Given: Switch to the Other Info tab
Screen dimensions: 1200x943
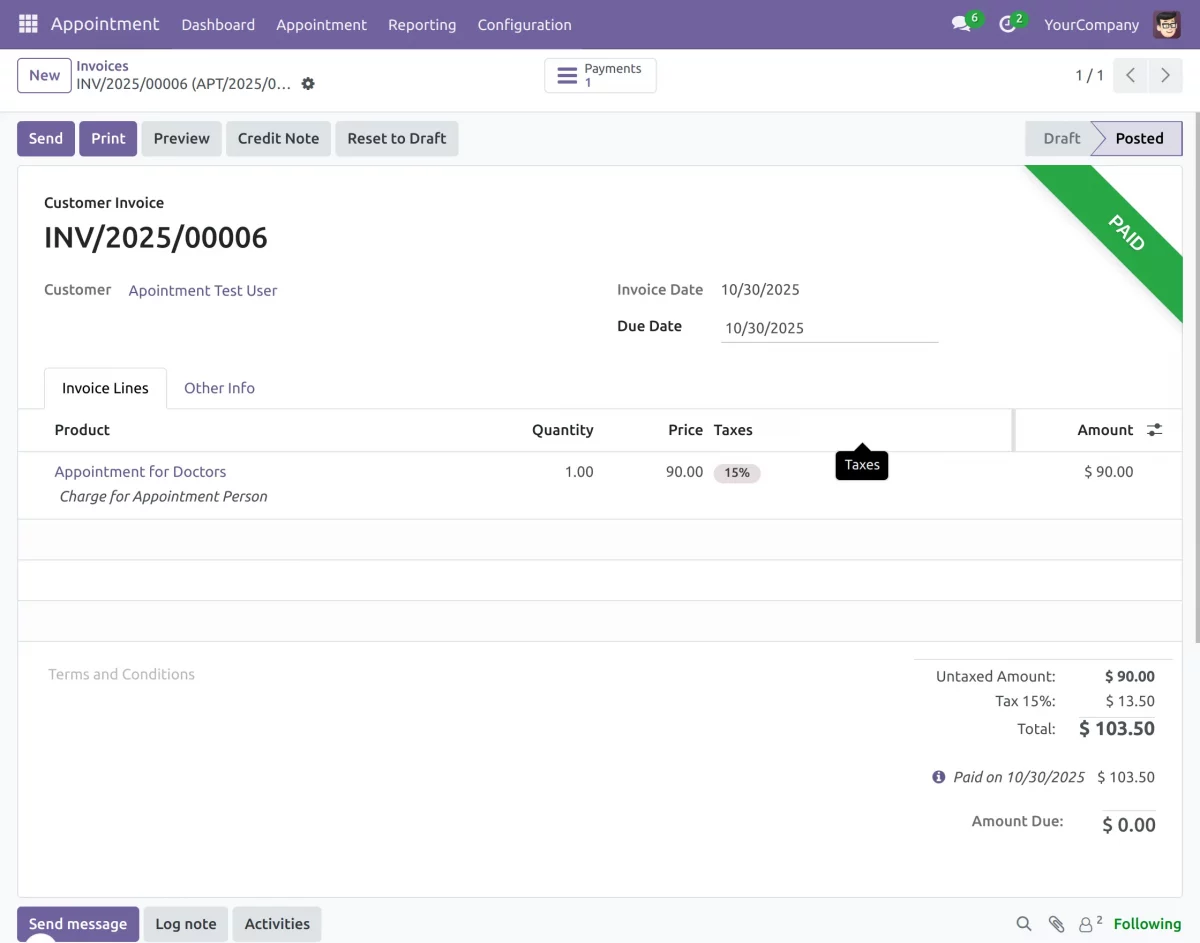Looking at the screenshot, I should click(219, 388).
